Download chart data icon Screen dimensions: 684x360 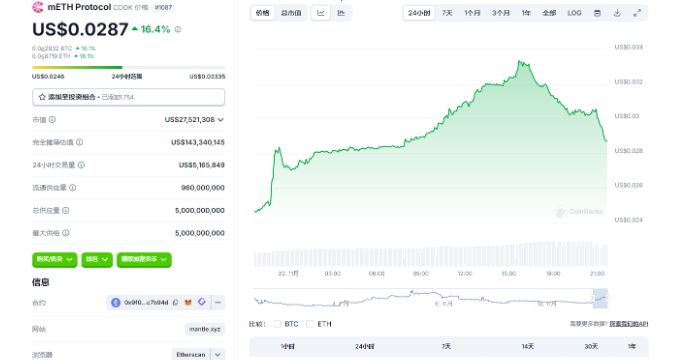click(617, 13)
